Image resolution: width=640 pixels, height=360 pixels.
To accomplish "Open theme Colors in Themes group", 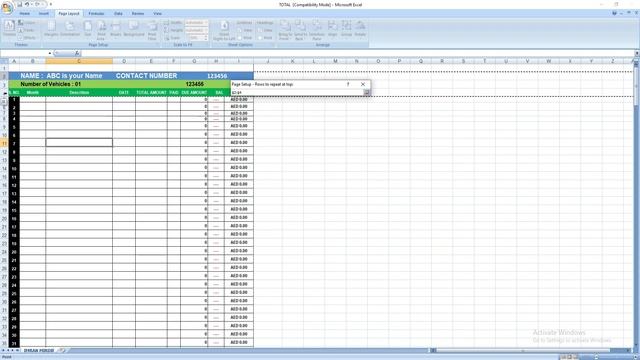I will 27,23.
